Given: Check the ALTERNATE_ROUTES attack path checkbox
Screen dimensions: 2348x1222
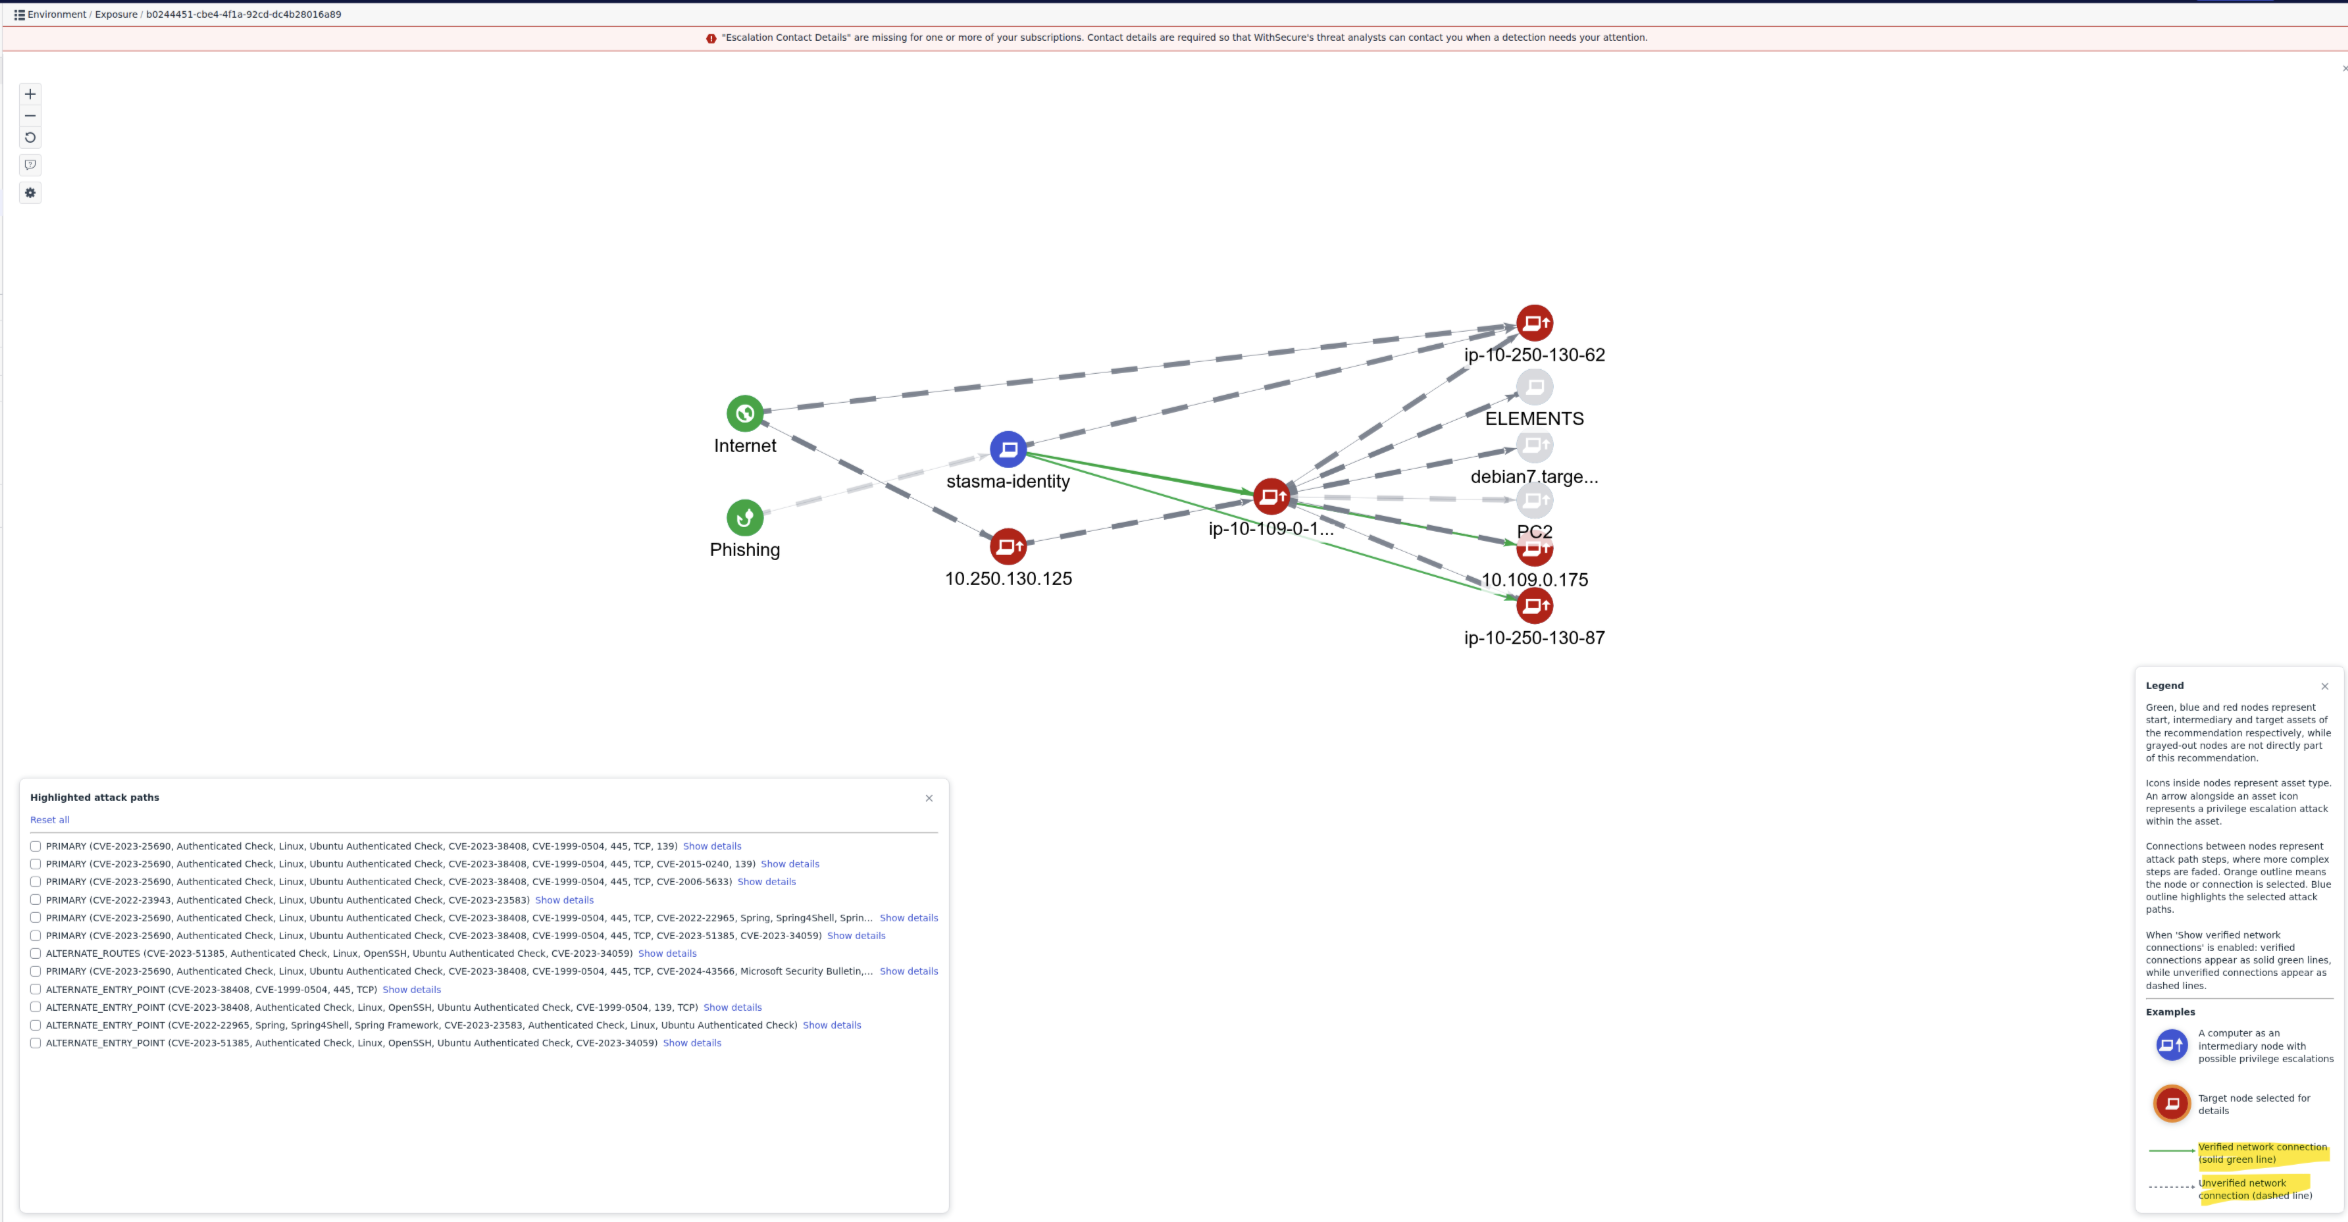Looking at the screenshot, I should [36, 954].
